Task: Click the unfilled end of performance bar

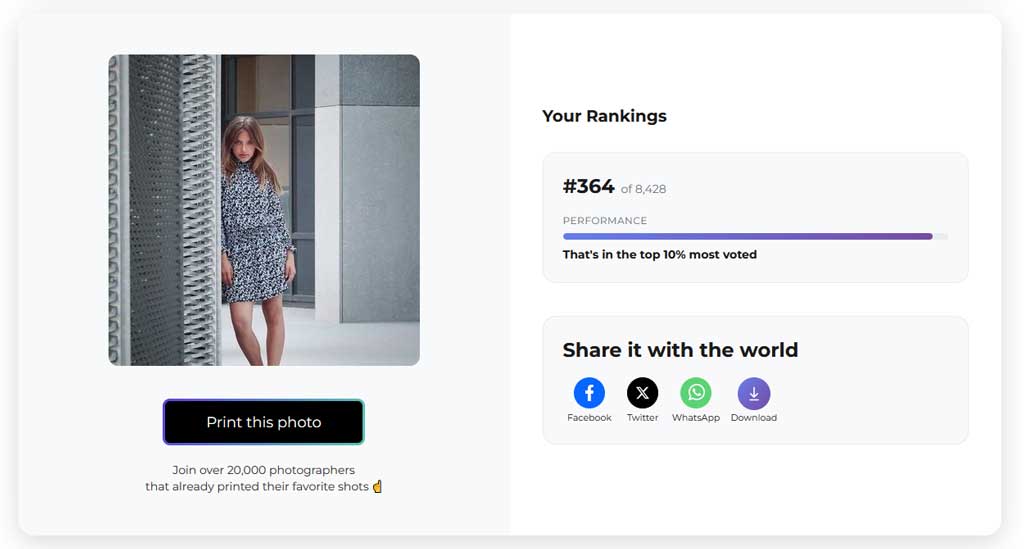Action: [940, 236]
